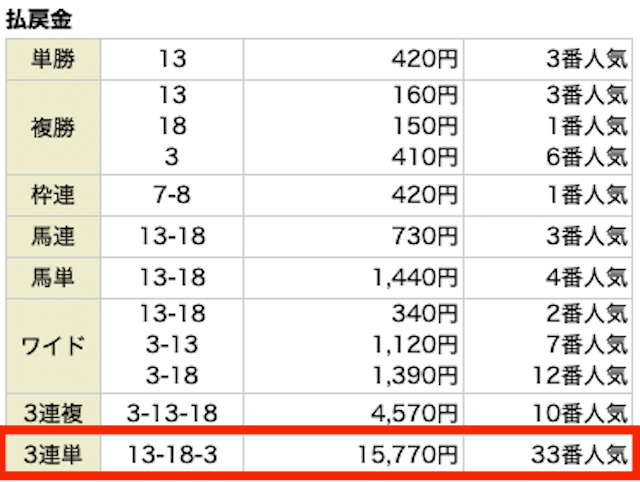The width and height of the screenshot is (640, 482).
Task: Click the 33番人気 popularity cell
Action: coord(579,454)
